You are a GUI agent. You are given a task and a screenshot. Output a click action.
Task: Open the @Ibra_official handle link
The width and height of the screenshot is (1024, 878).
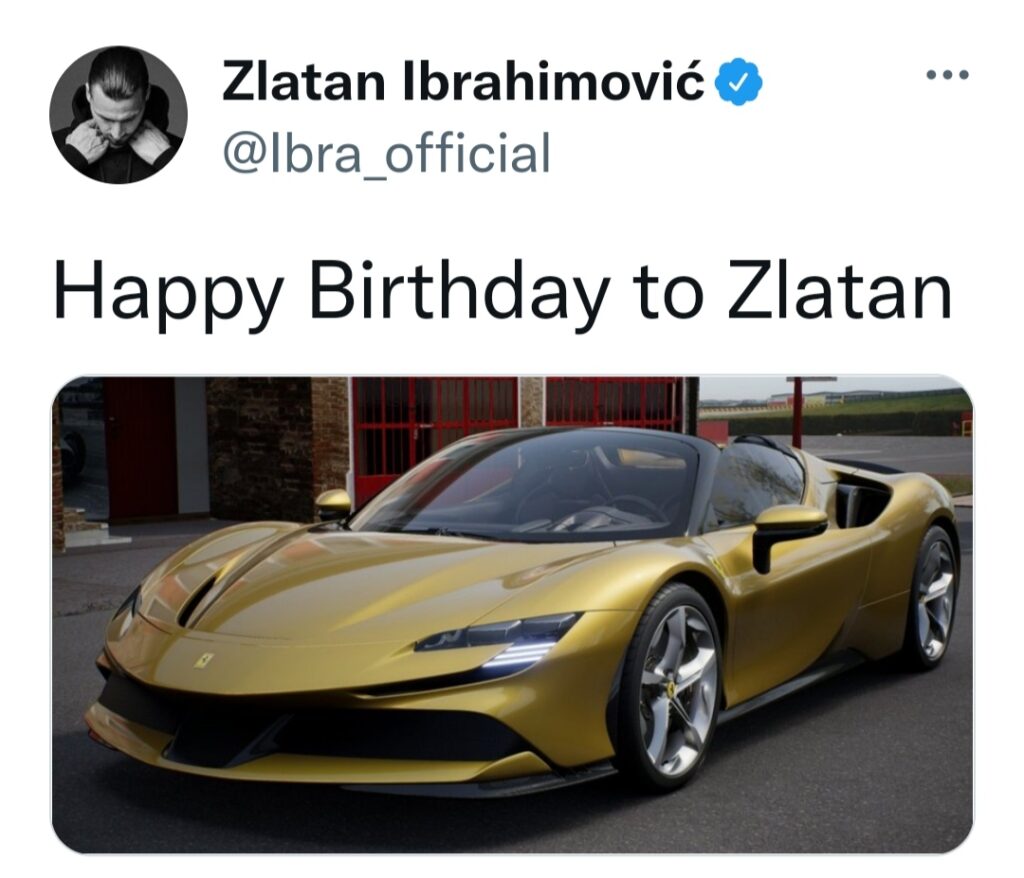[387, 153]
